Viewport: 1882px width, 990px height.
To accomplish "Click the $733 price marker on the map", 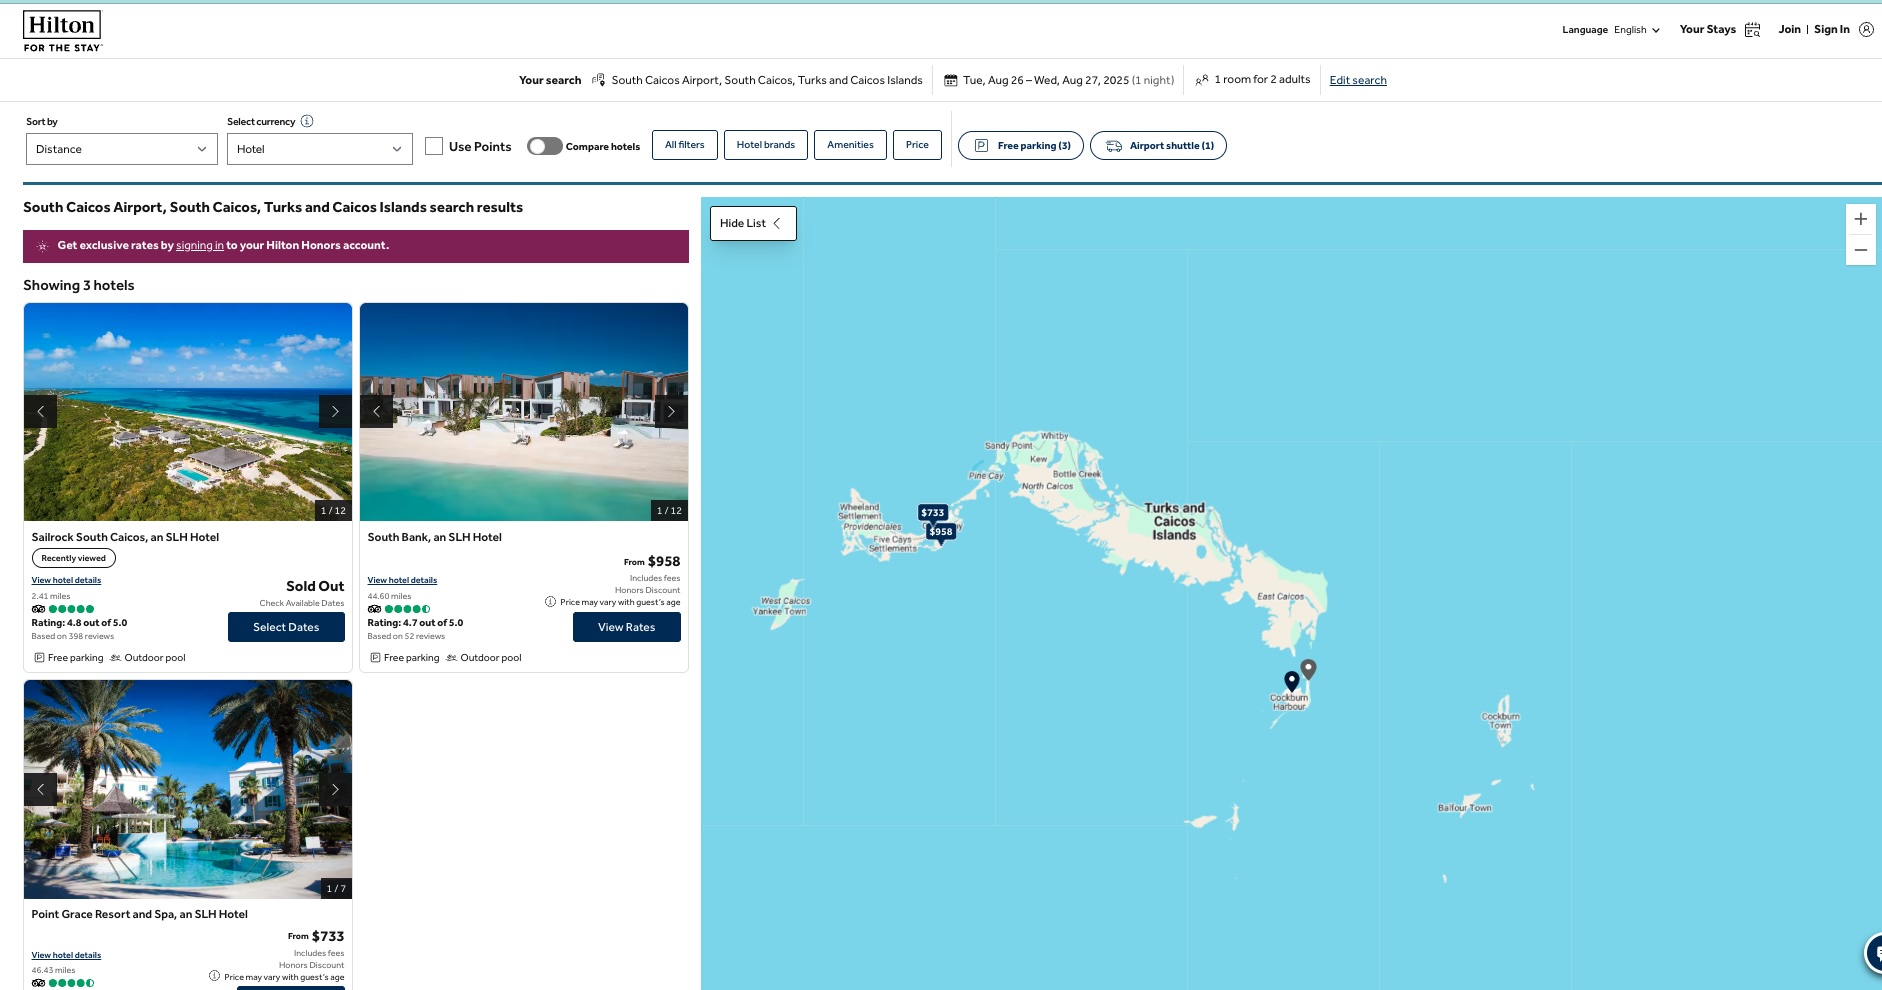I will pos(933,513).
